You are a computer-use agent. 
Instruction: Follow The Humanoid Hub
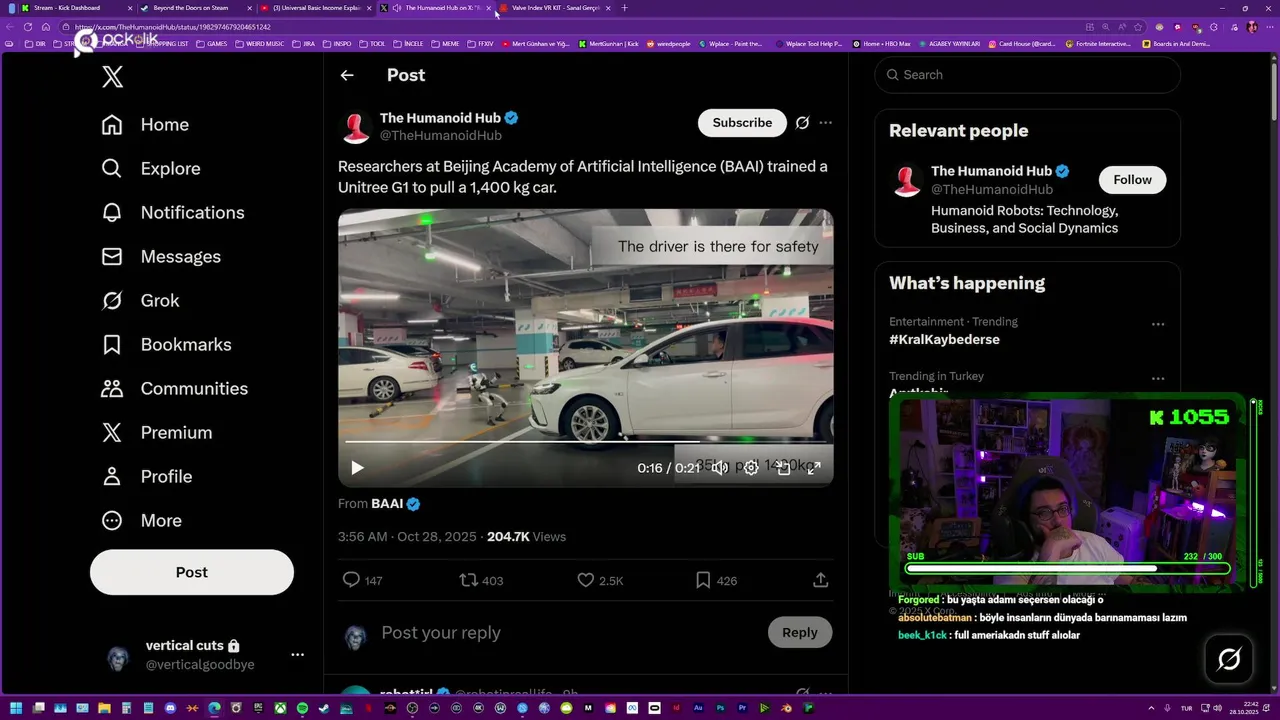1132,179
